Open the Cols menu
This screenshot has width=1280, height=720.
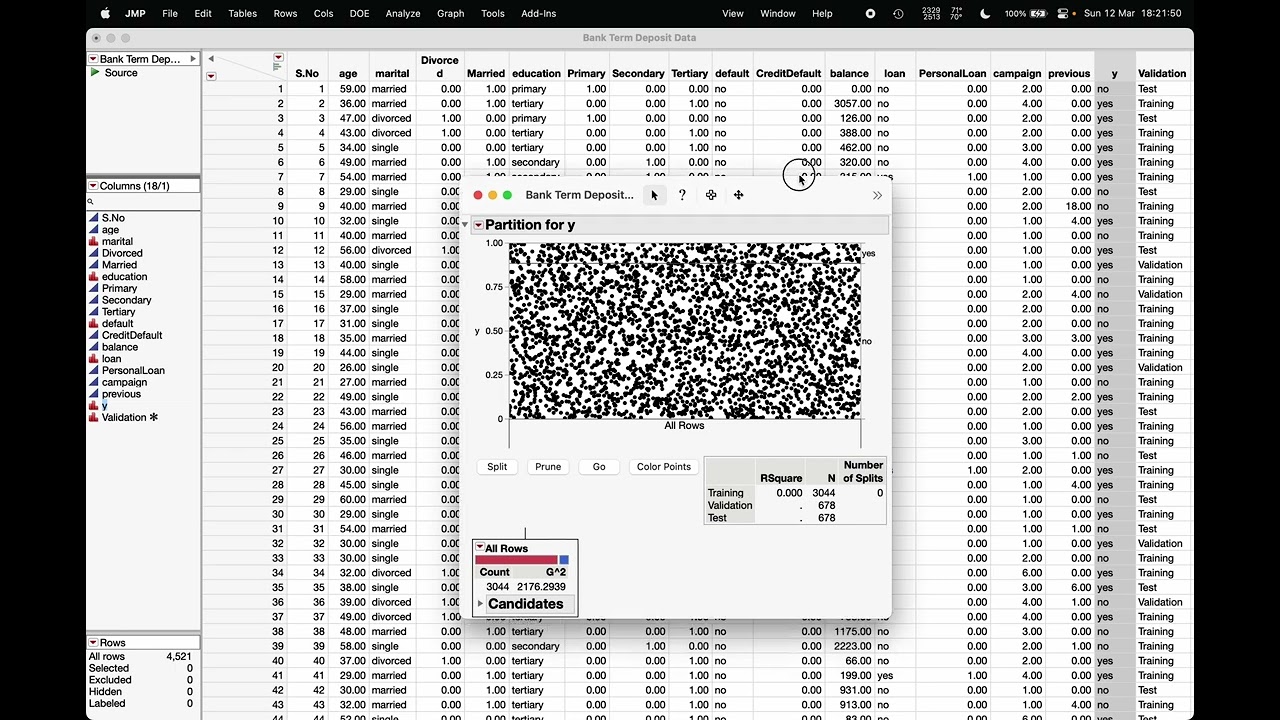323,14
